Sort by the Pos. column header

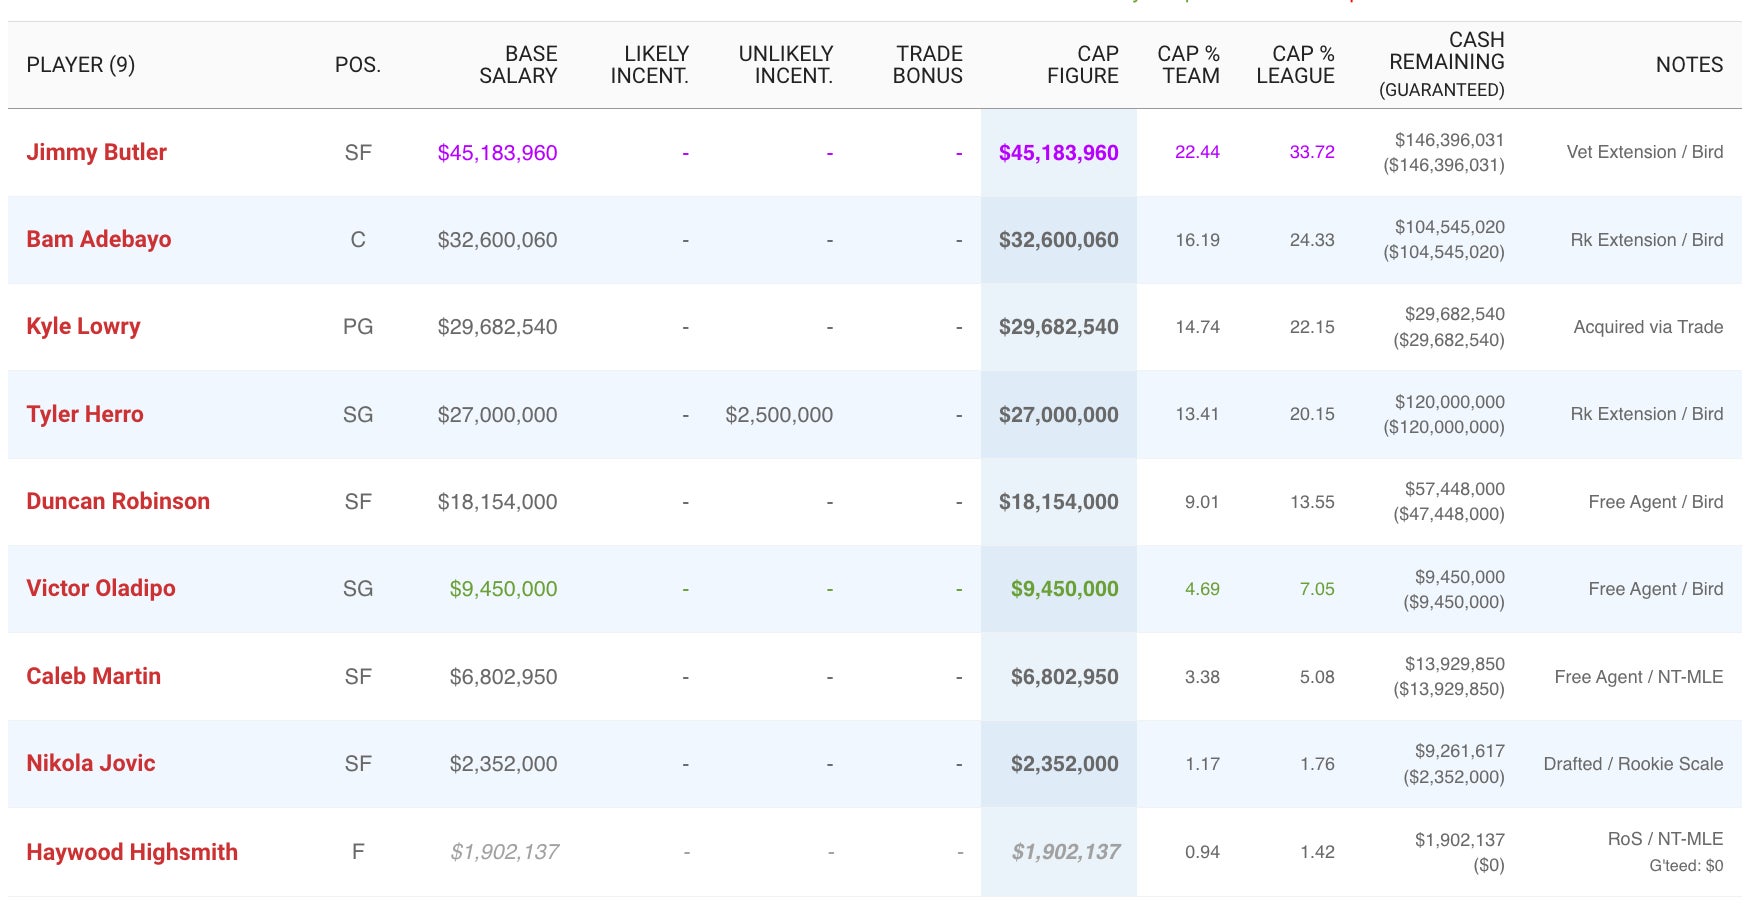pos(357,65)
